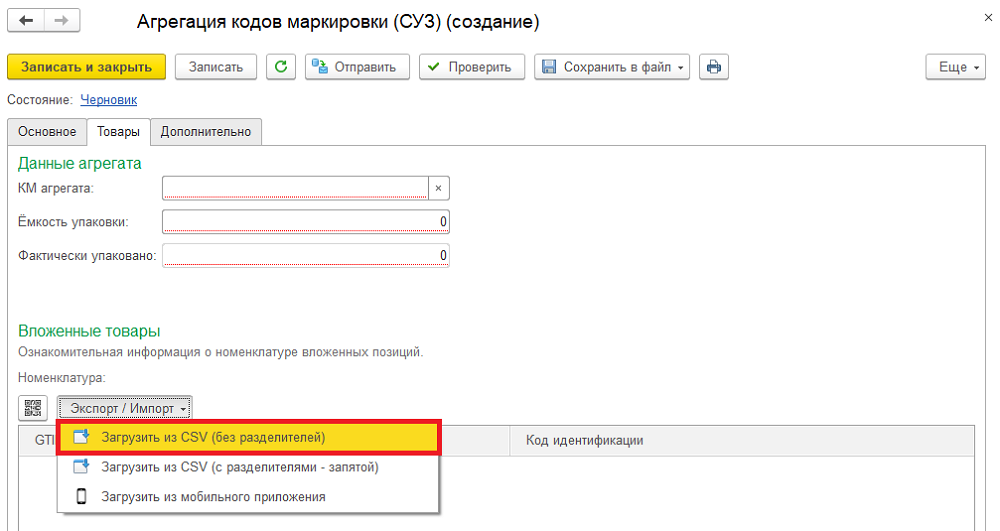This screenshot has height=531, width=1000.
Task: Click the barcode scan icon button
Action: point(33,408)
